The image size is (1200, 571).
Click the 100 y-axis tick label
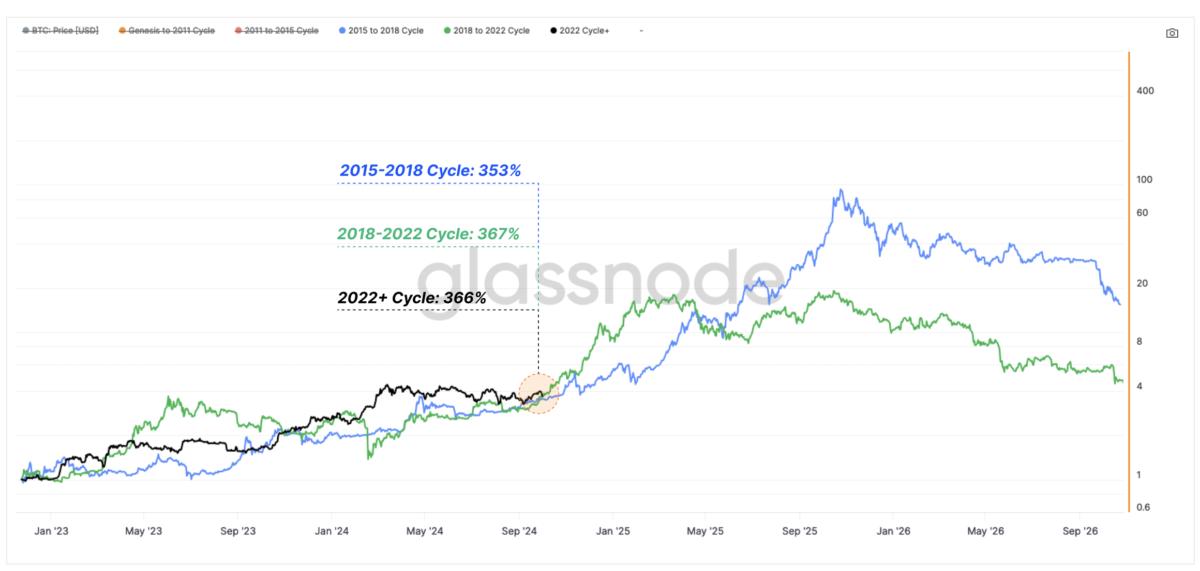(1146, 180)
